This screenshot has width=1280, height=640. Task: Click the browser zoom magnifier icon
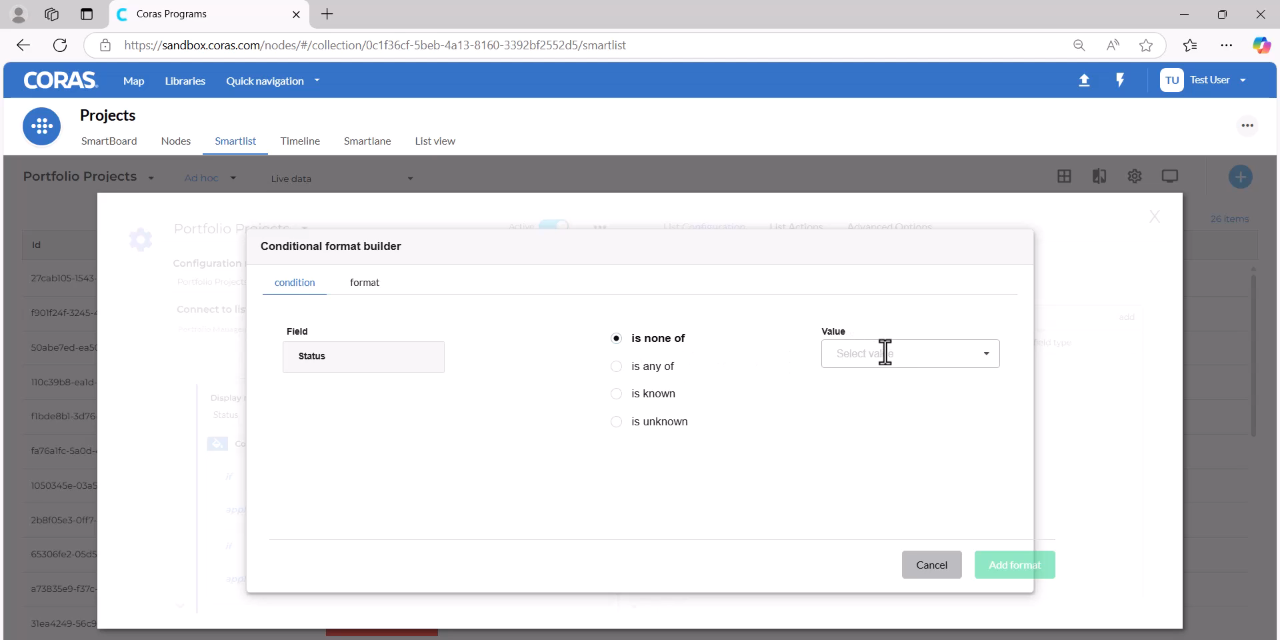pyautogui.click(x=1079, y=45)
